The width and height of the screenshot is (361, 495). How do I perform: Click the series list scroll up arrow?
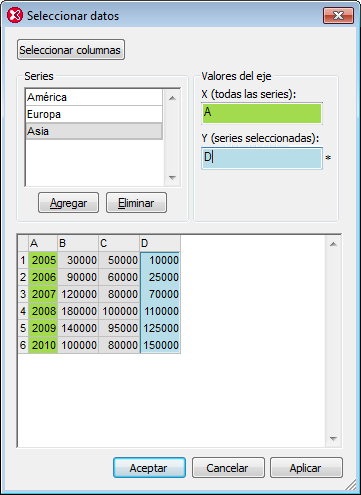172,98
